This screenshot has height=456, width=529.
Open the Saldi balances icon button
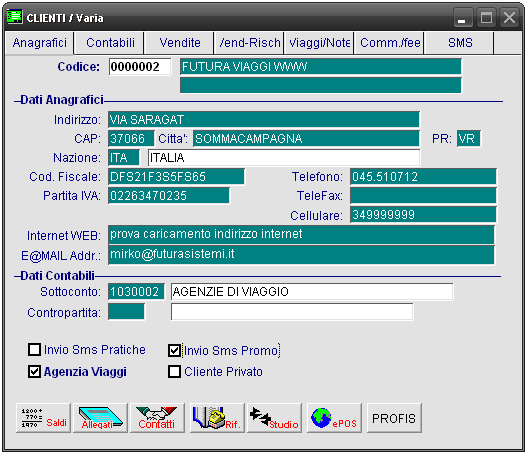(x=43, y=418)
